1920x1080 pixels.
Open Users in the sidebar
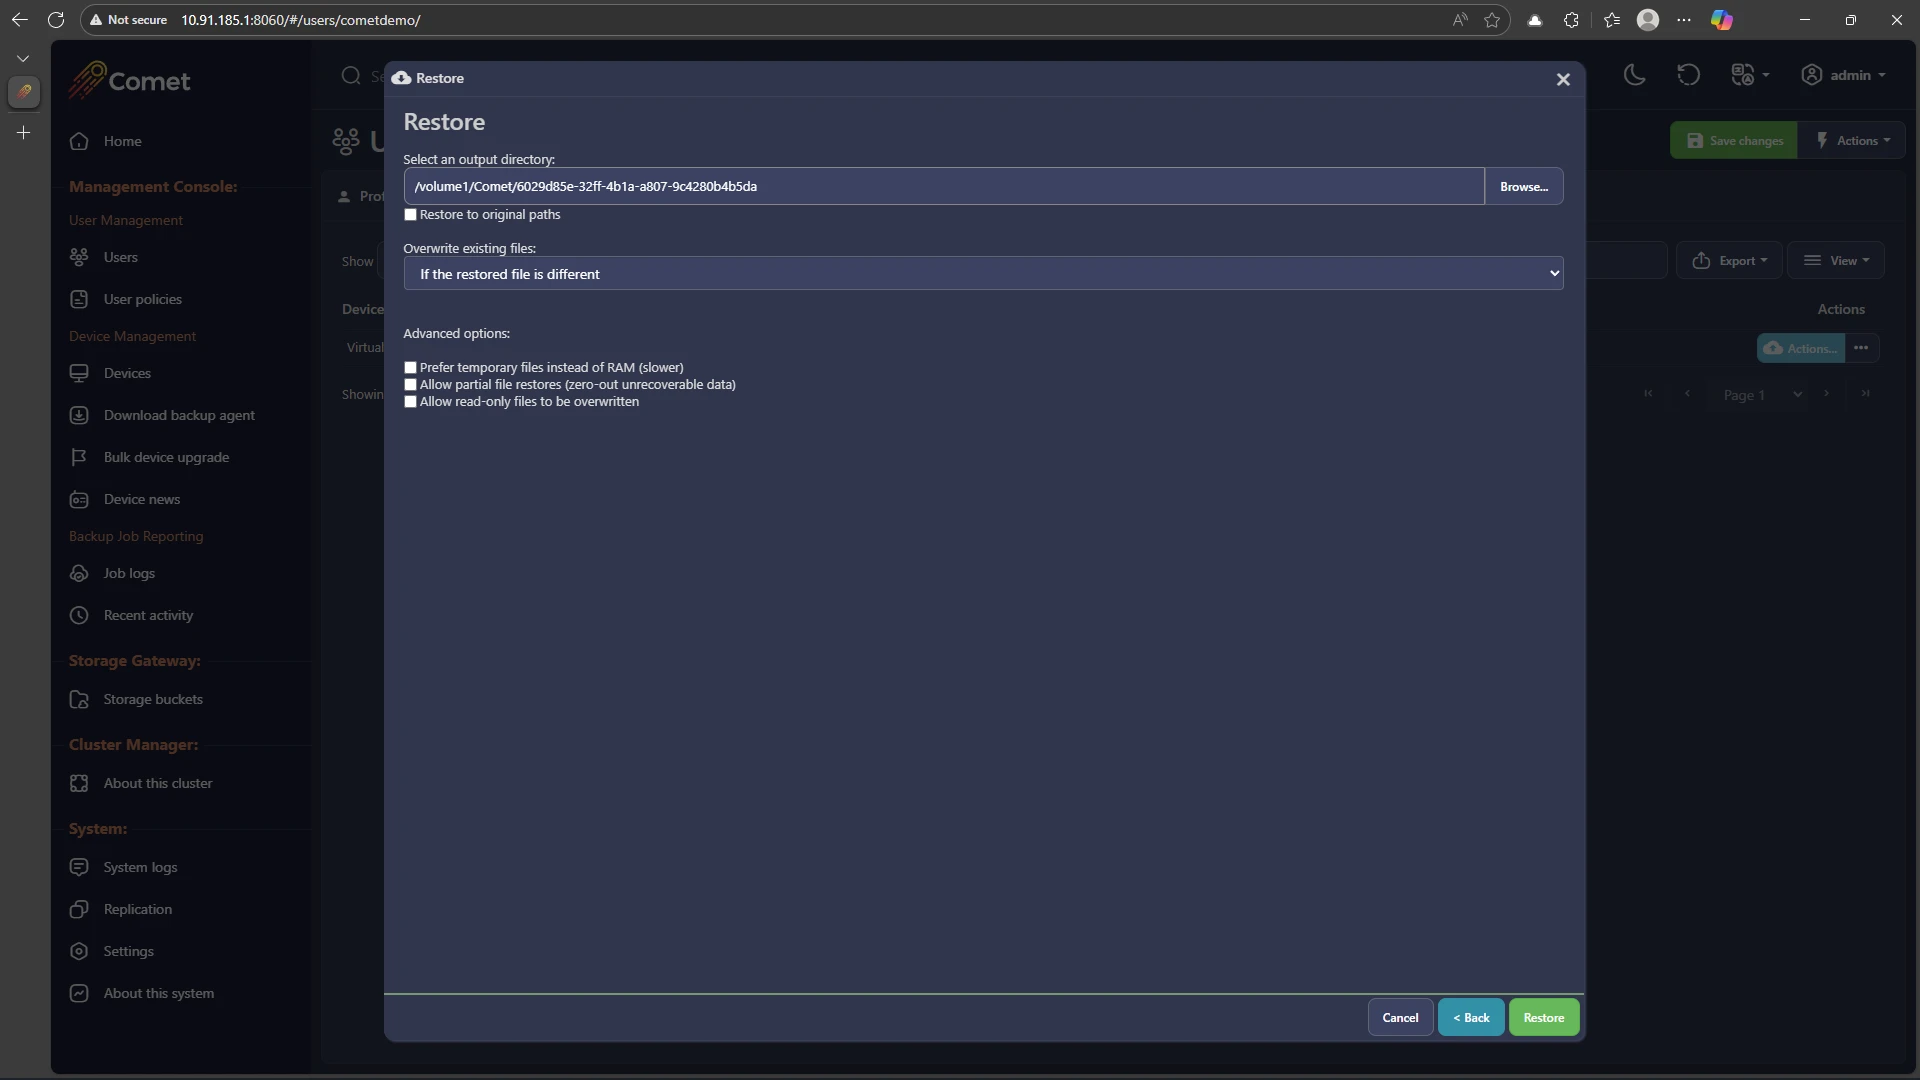pyautogui.click(x=120, y=257)
